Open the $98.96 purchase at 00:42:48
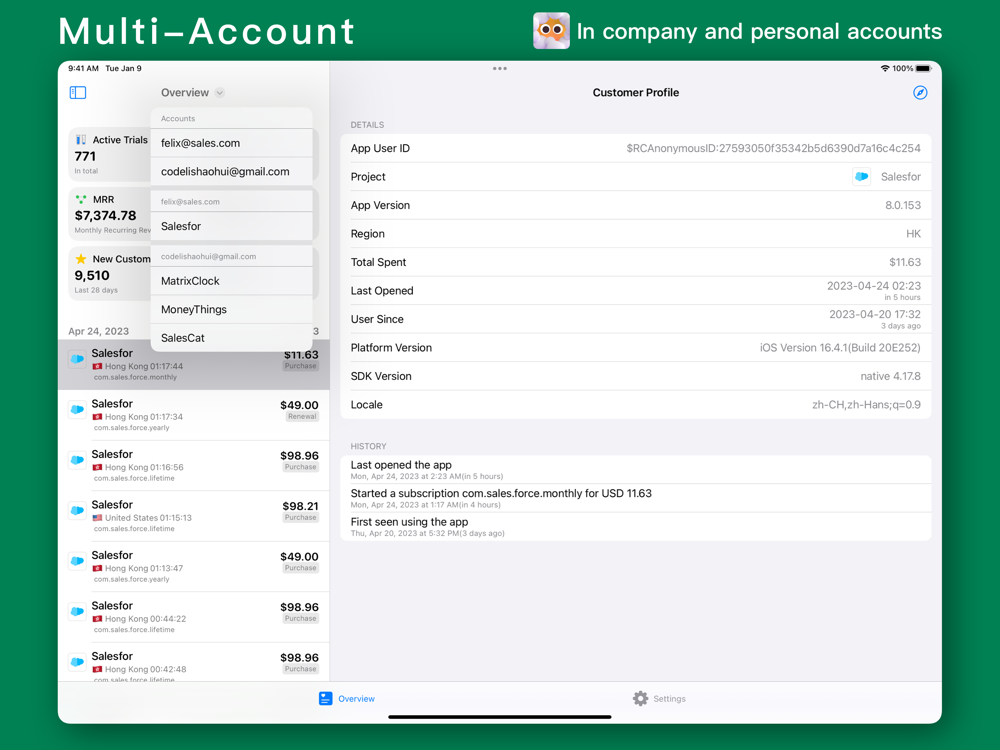This screenshot has height=750, width=1000. coord(194,662)
